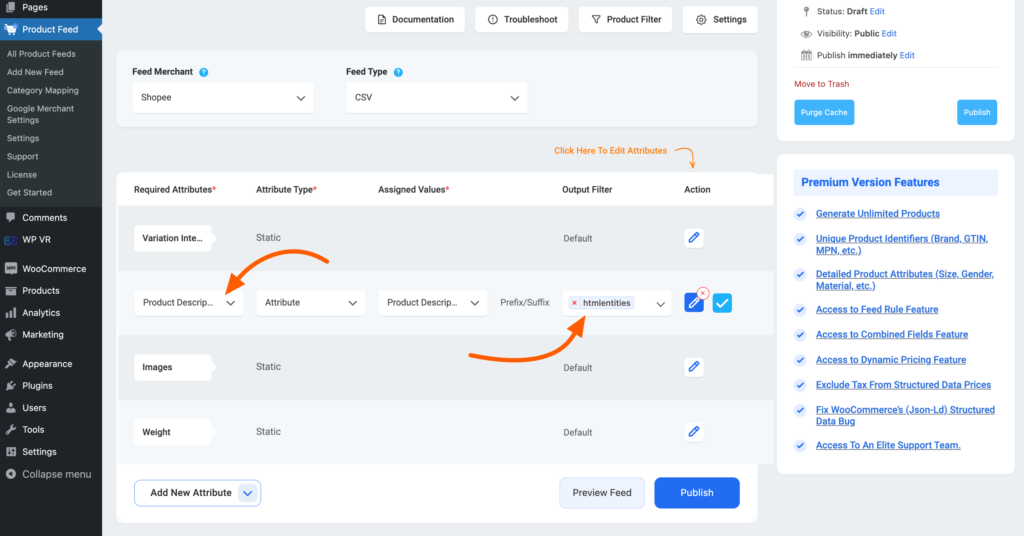The height and width of the screenshot is (536, 1024).
Task: Click the Collapse menu arrow icon
Action: [x=10, y=474]
